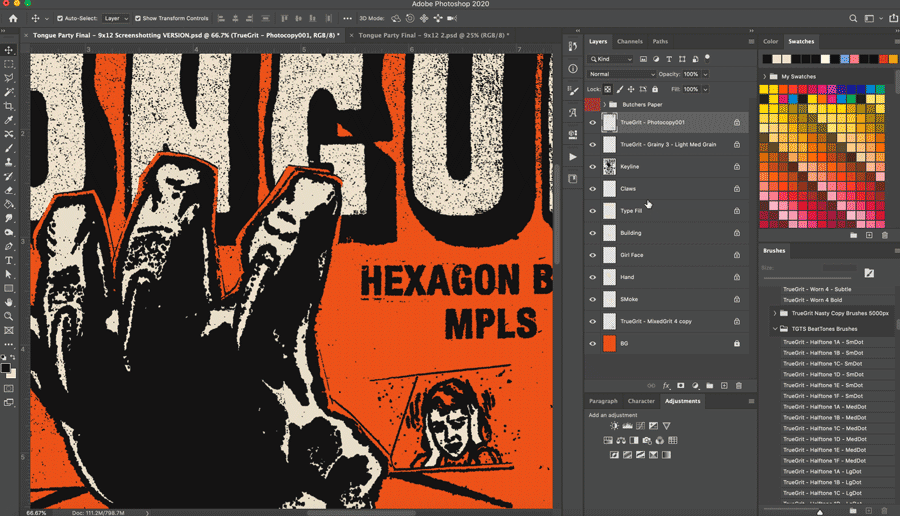900x516 pixels.
Task: Open the Normal blend mode dropdown
Action: point(621,74)
